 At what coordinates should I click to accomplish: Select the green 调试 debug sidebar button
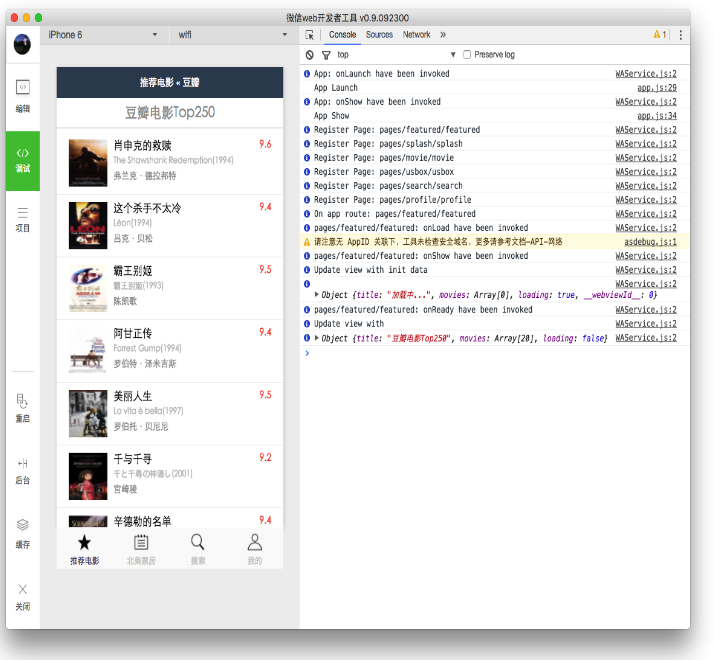pos(23,161)
